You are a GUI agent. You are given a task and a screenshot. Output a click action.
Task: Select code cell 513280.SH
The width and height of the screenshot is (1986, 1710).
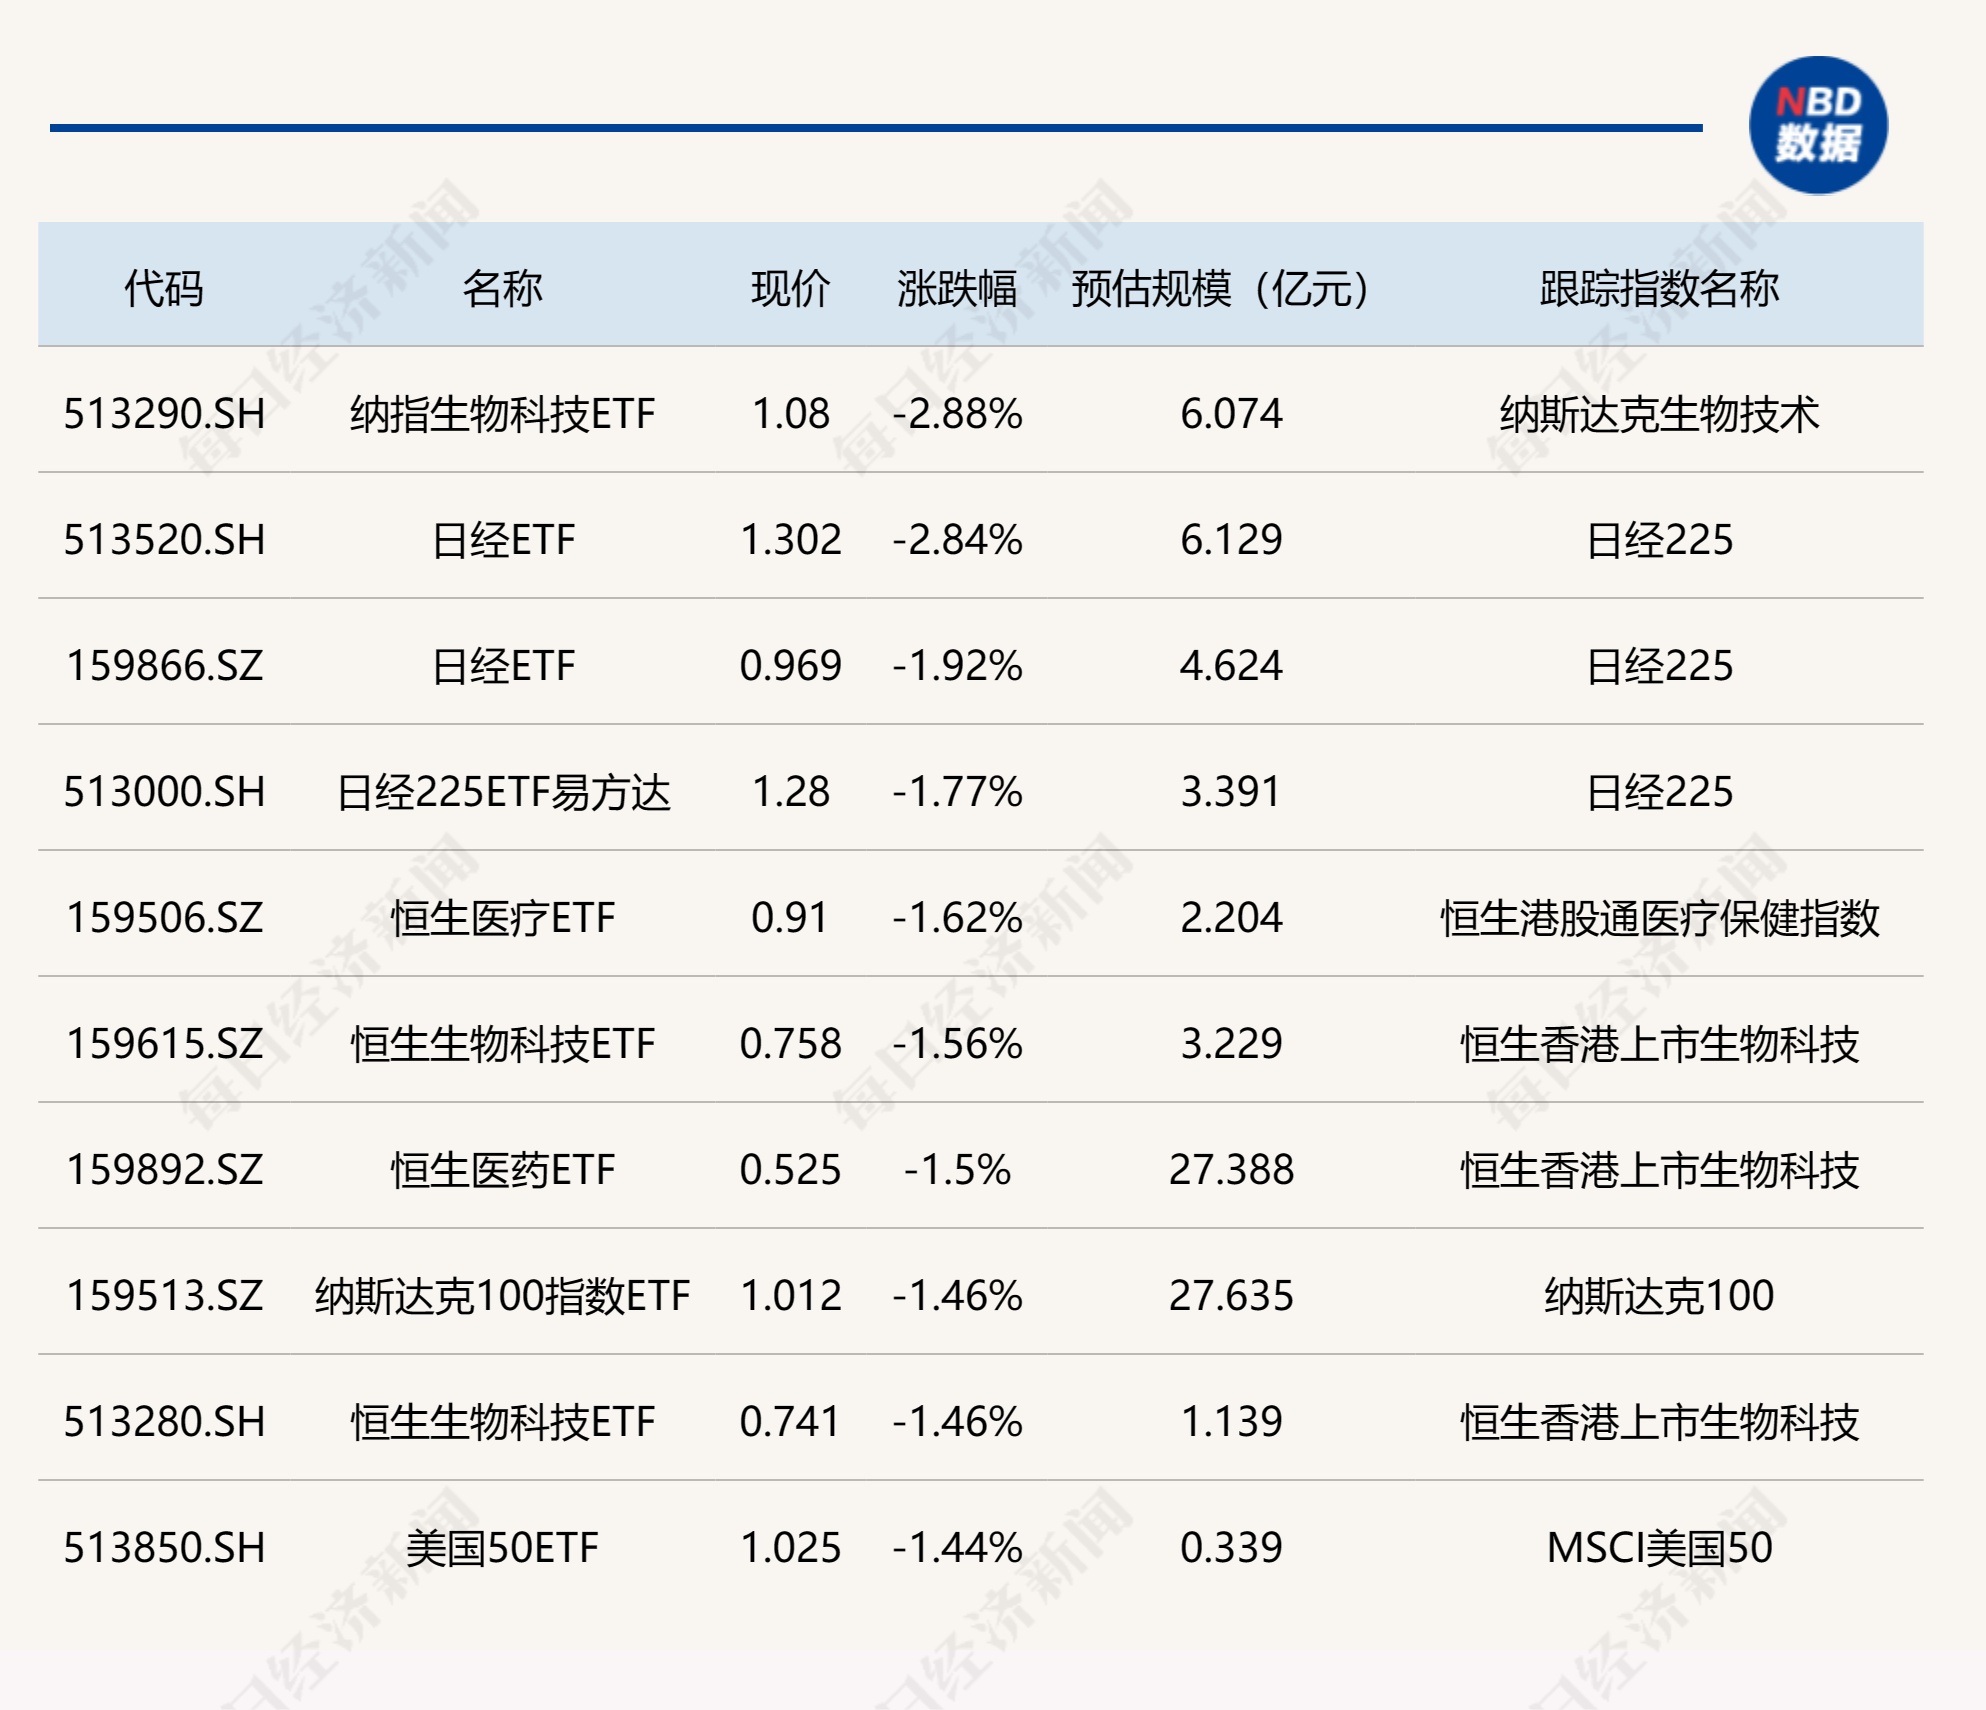[165, 1422]
